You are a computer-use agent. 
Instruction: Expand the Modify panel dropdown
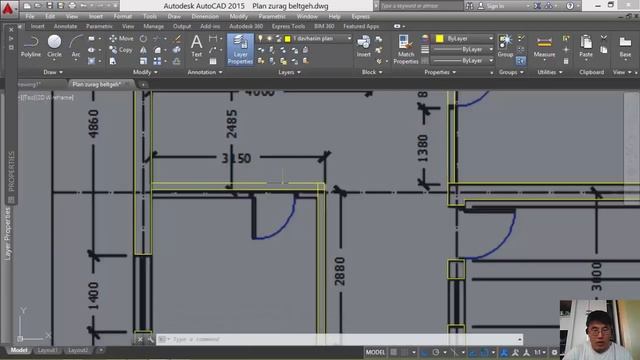[145, 72]
